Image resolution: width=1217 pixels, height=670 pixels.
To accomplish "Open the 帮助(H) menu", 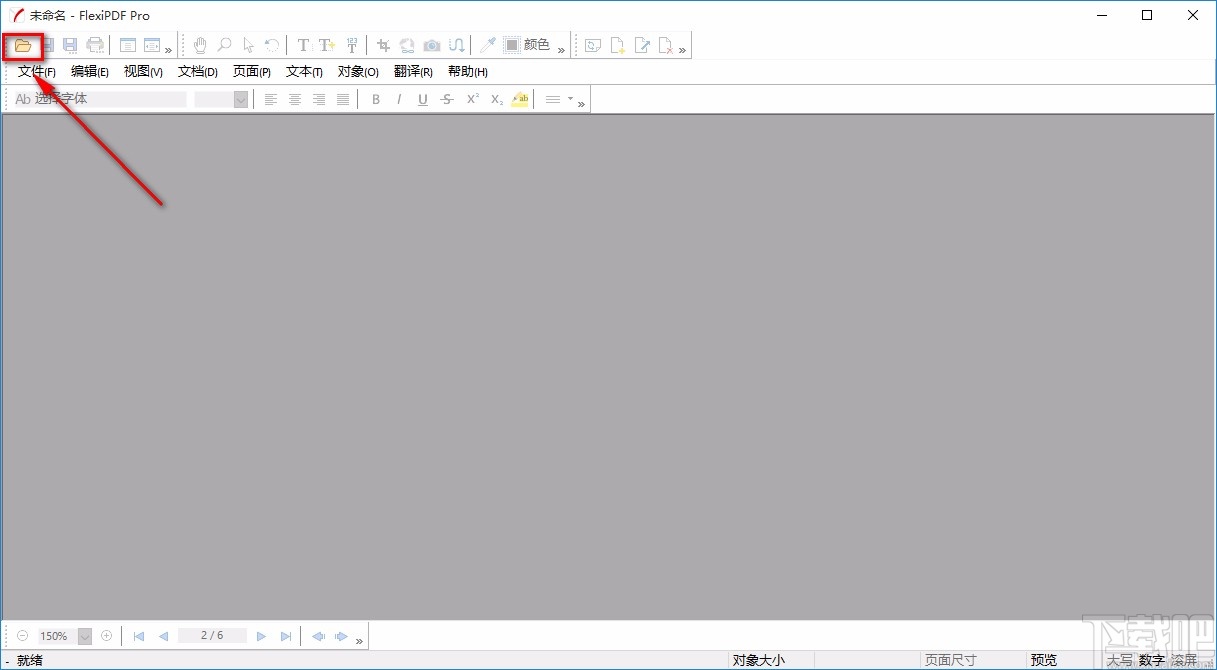I will (466, 71).
